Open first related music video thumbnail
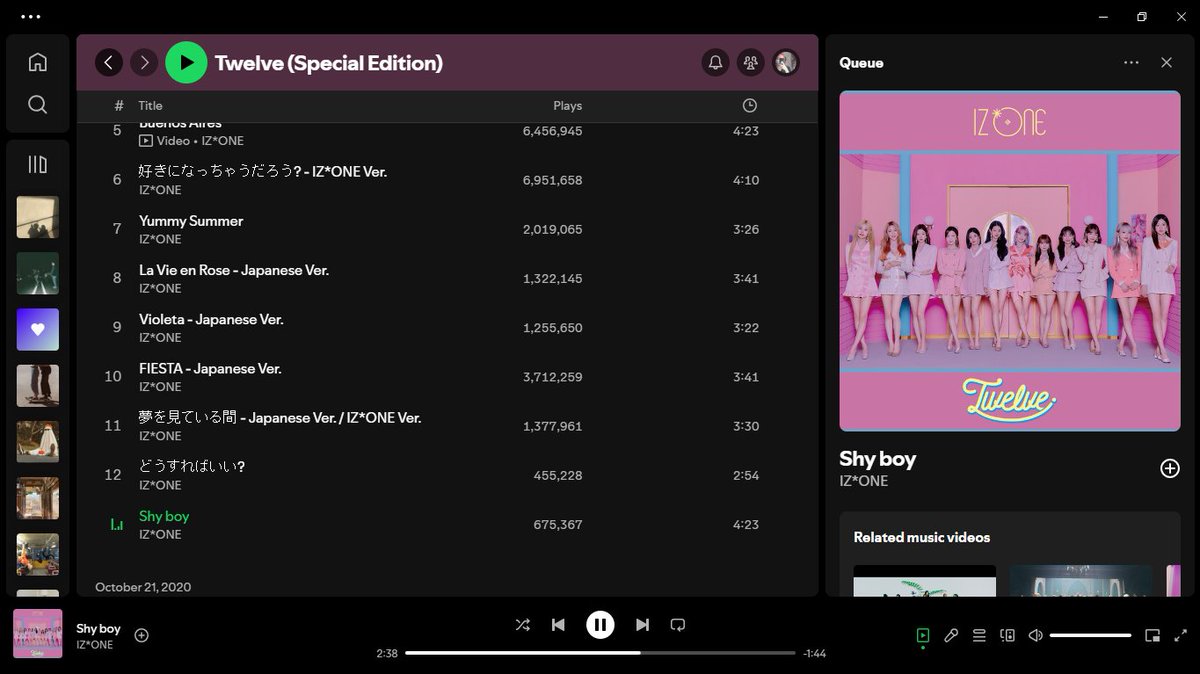Screen dimensions: 1200x674 click(925, 580)
